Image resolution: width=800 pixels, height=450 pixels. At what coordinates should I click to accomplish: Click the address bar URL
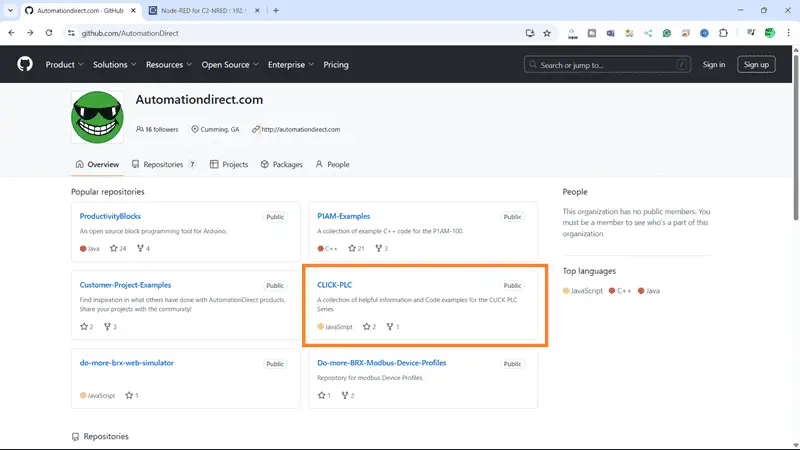point(130,33)
